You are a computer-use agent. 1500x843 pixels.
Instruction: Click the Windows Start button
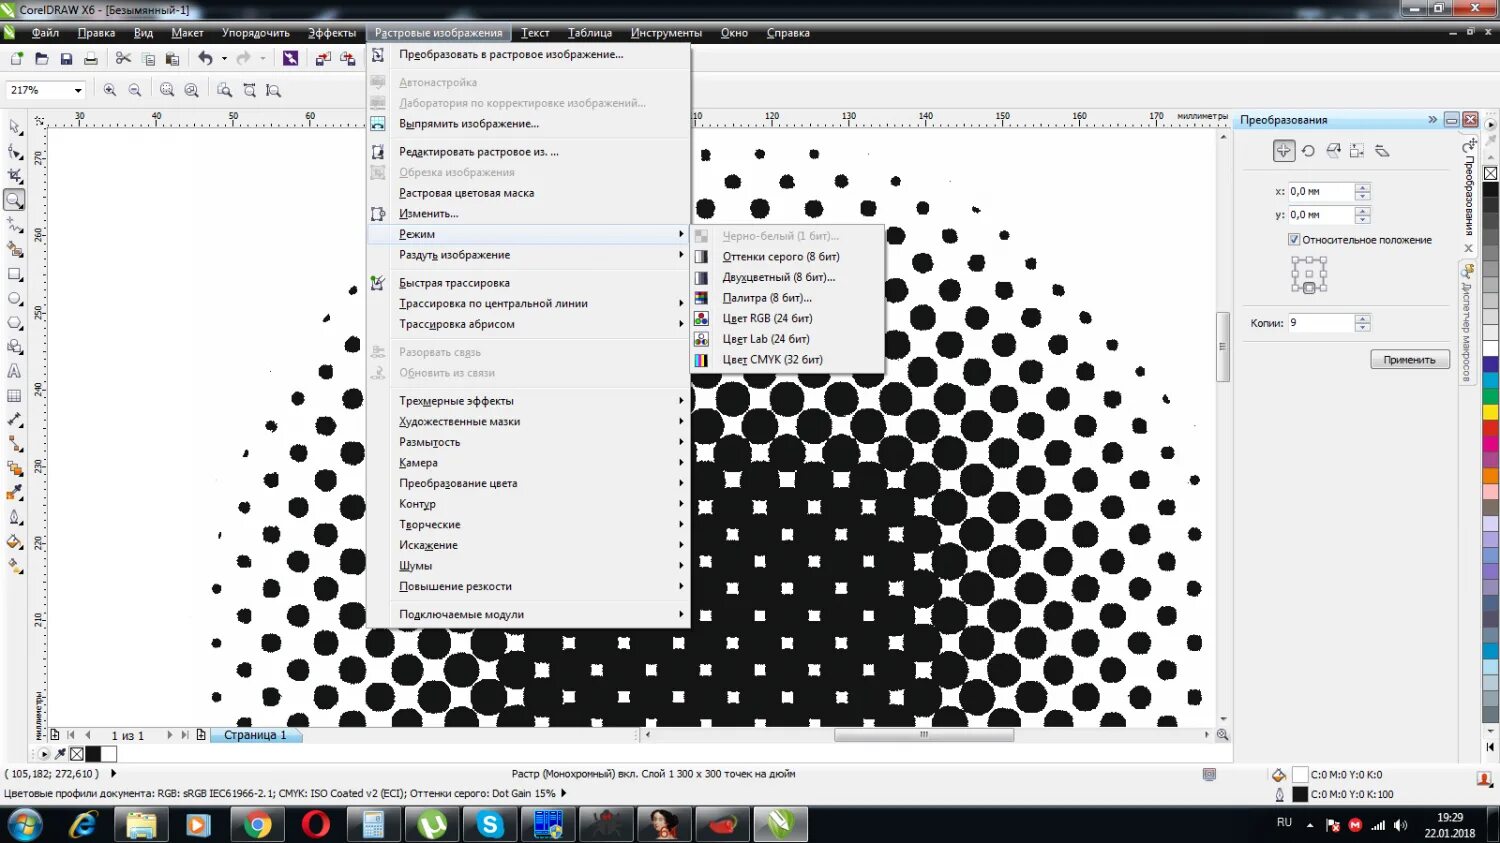tap(24, 825)
